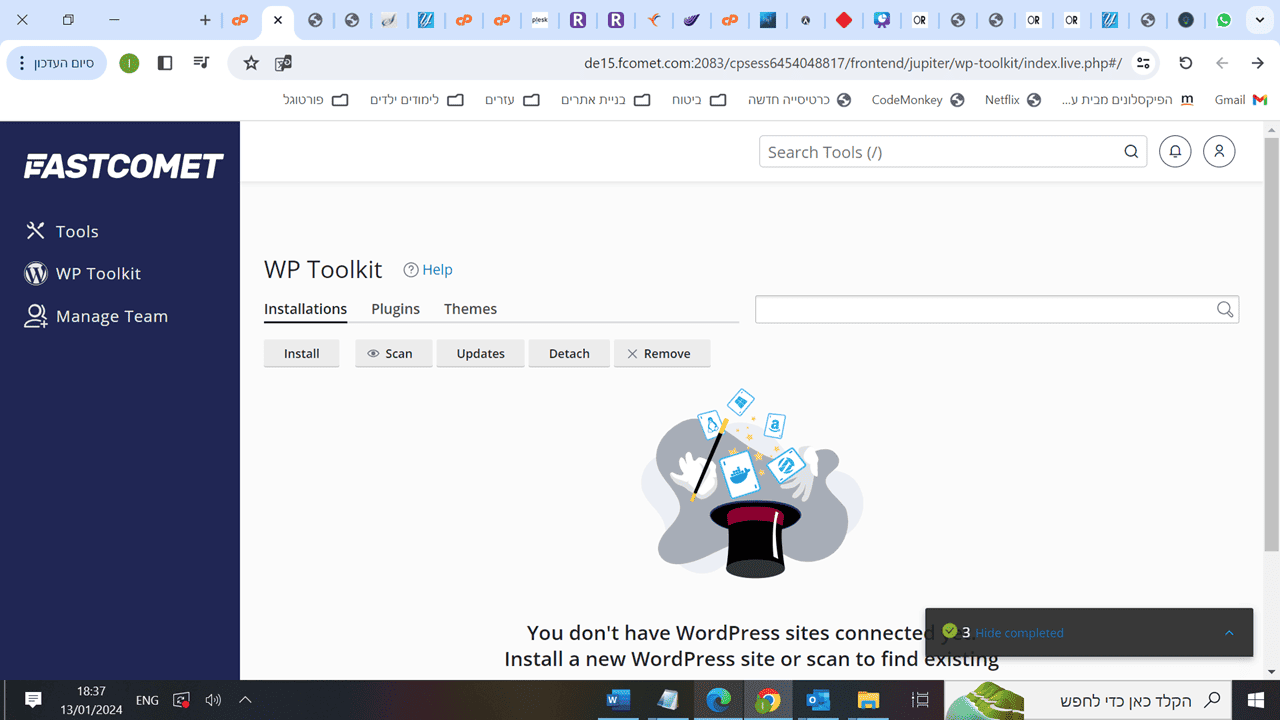Image resolution: width=1280 pixels, height=720 pixels.
Task: Click the Detach button
Action: click(x=569, y=353)
